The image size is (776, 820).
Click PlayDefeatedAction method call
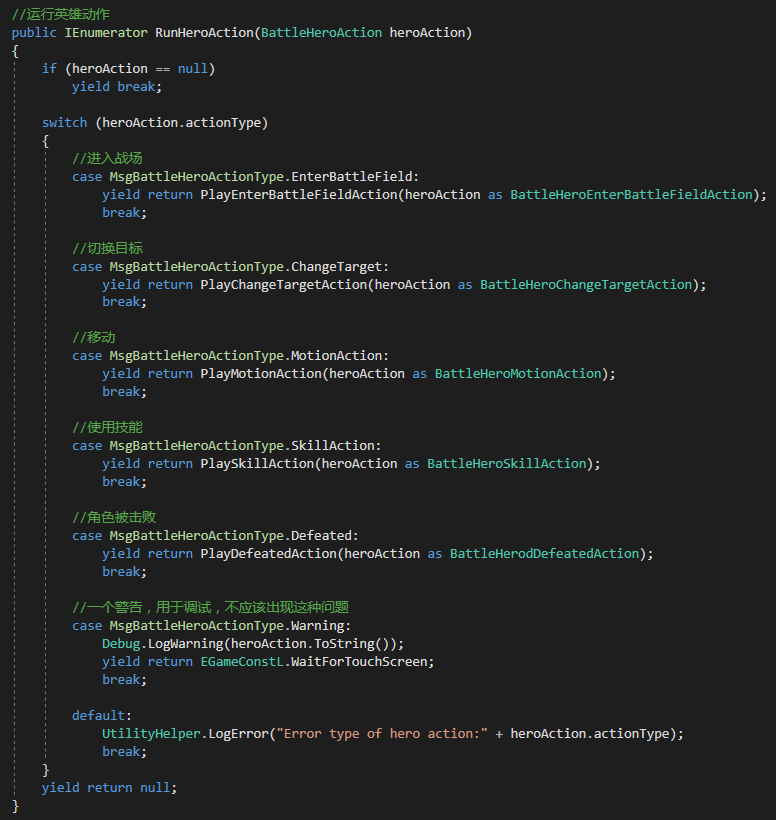coord(269,553)
